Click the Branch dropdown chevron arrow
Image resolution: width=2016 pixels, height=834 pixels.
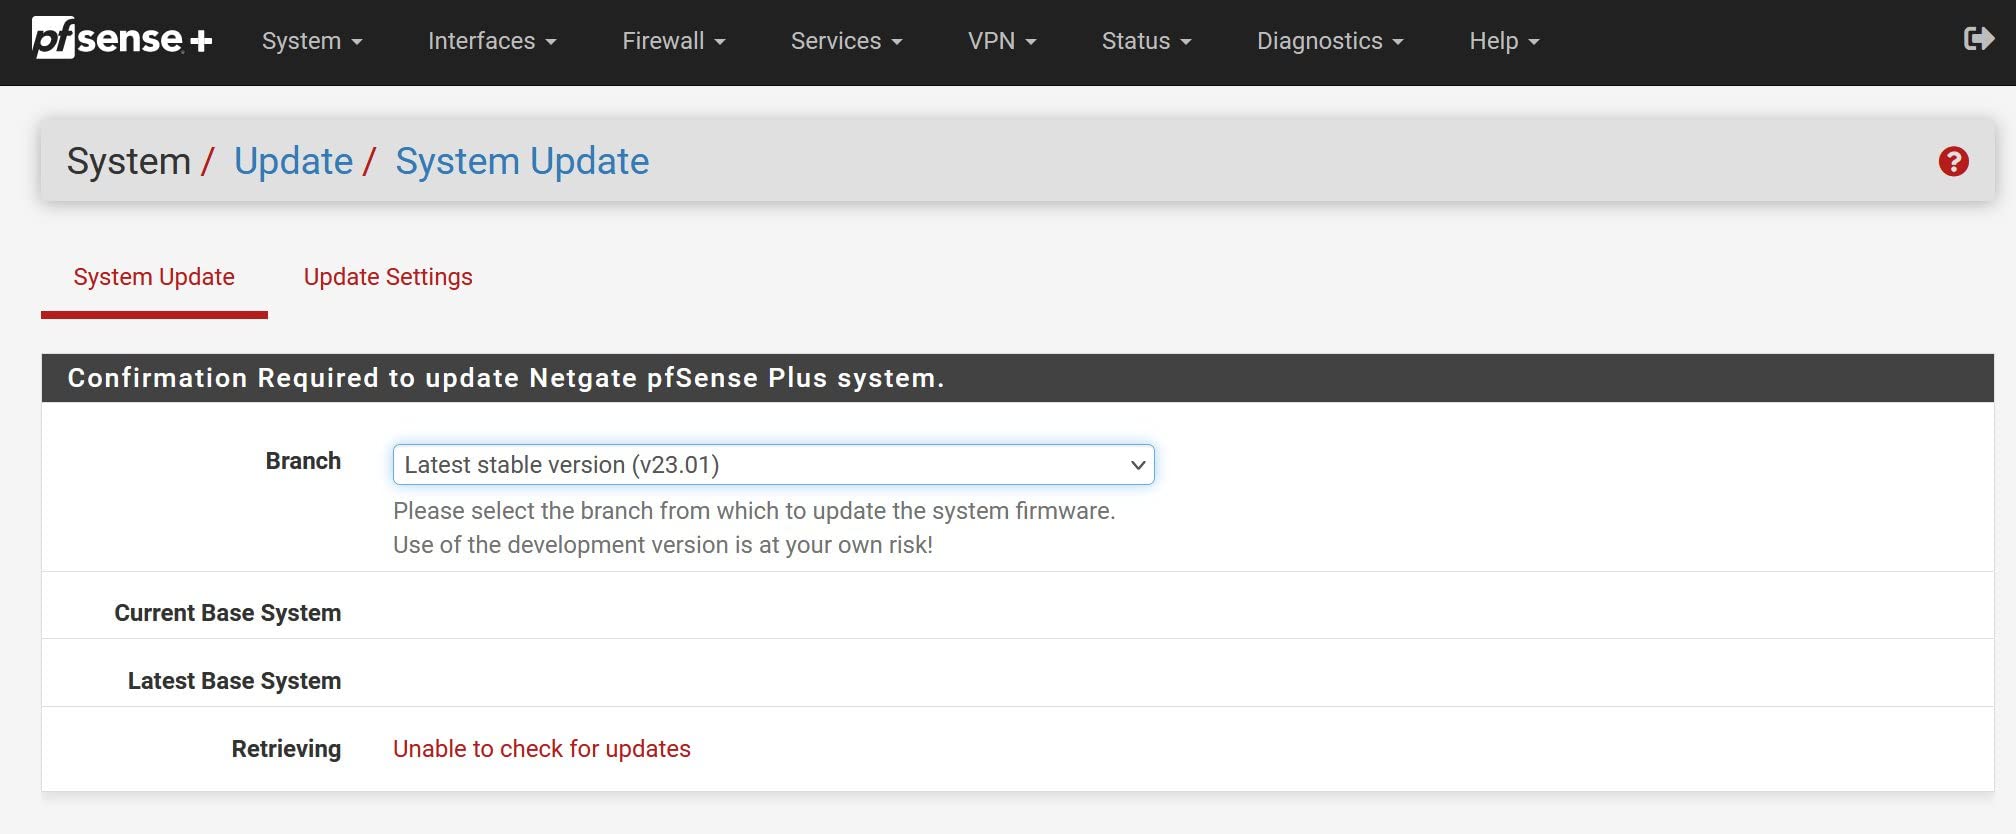1137,465
